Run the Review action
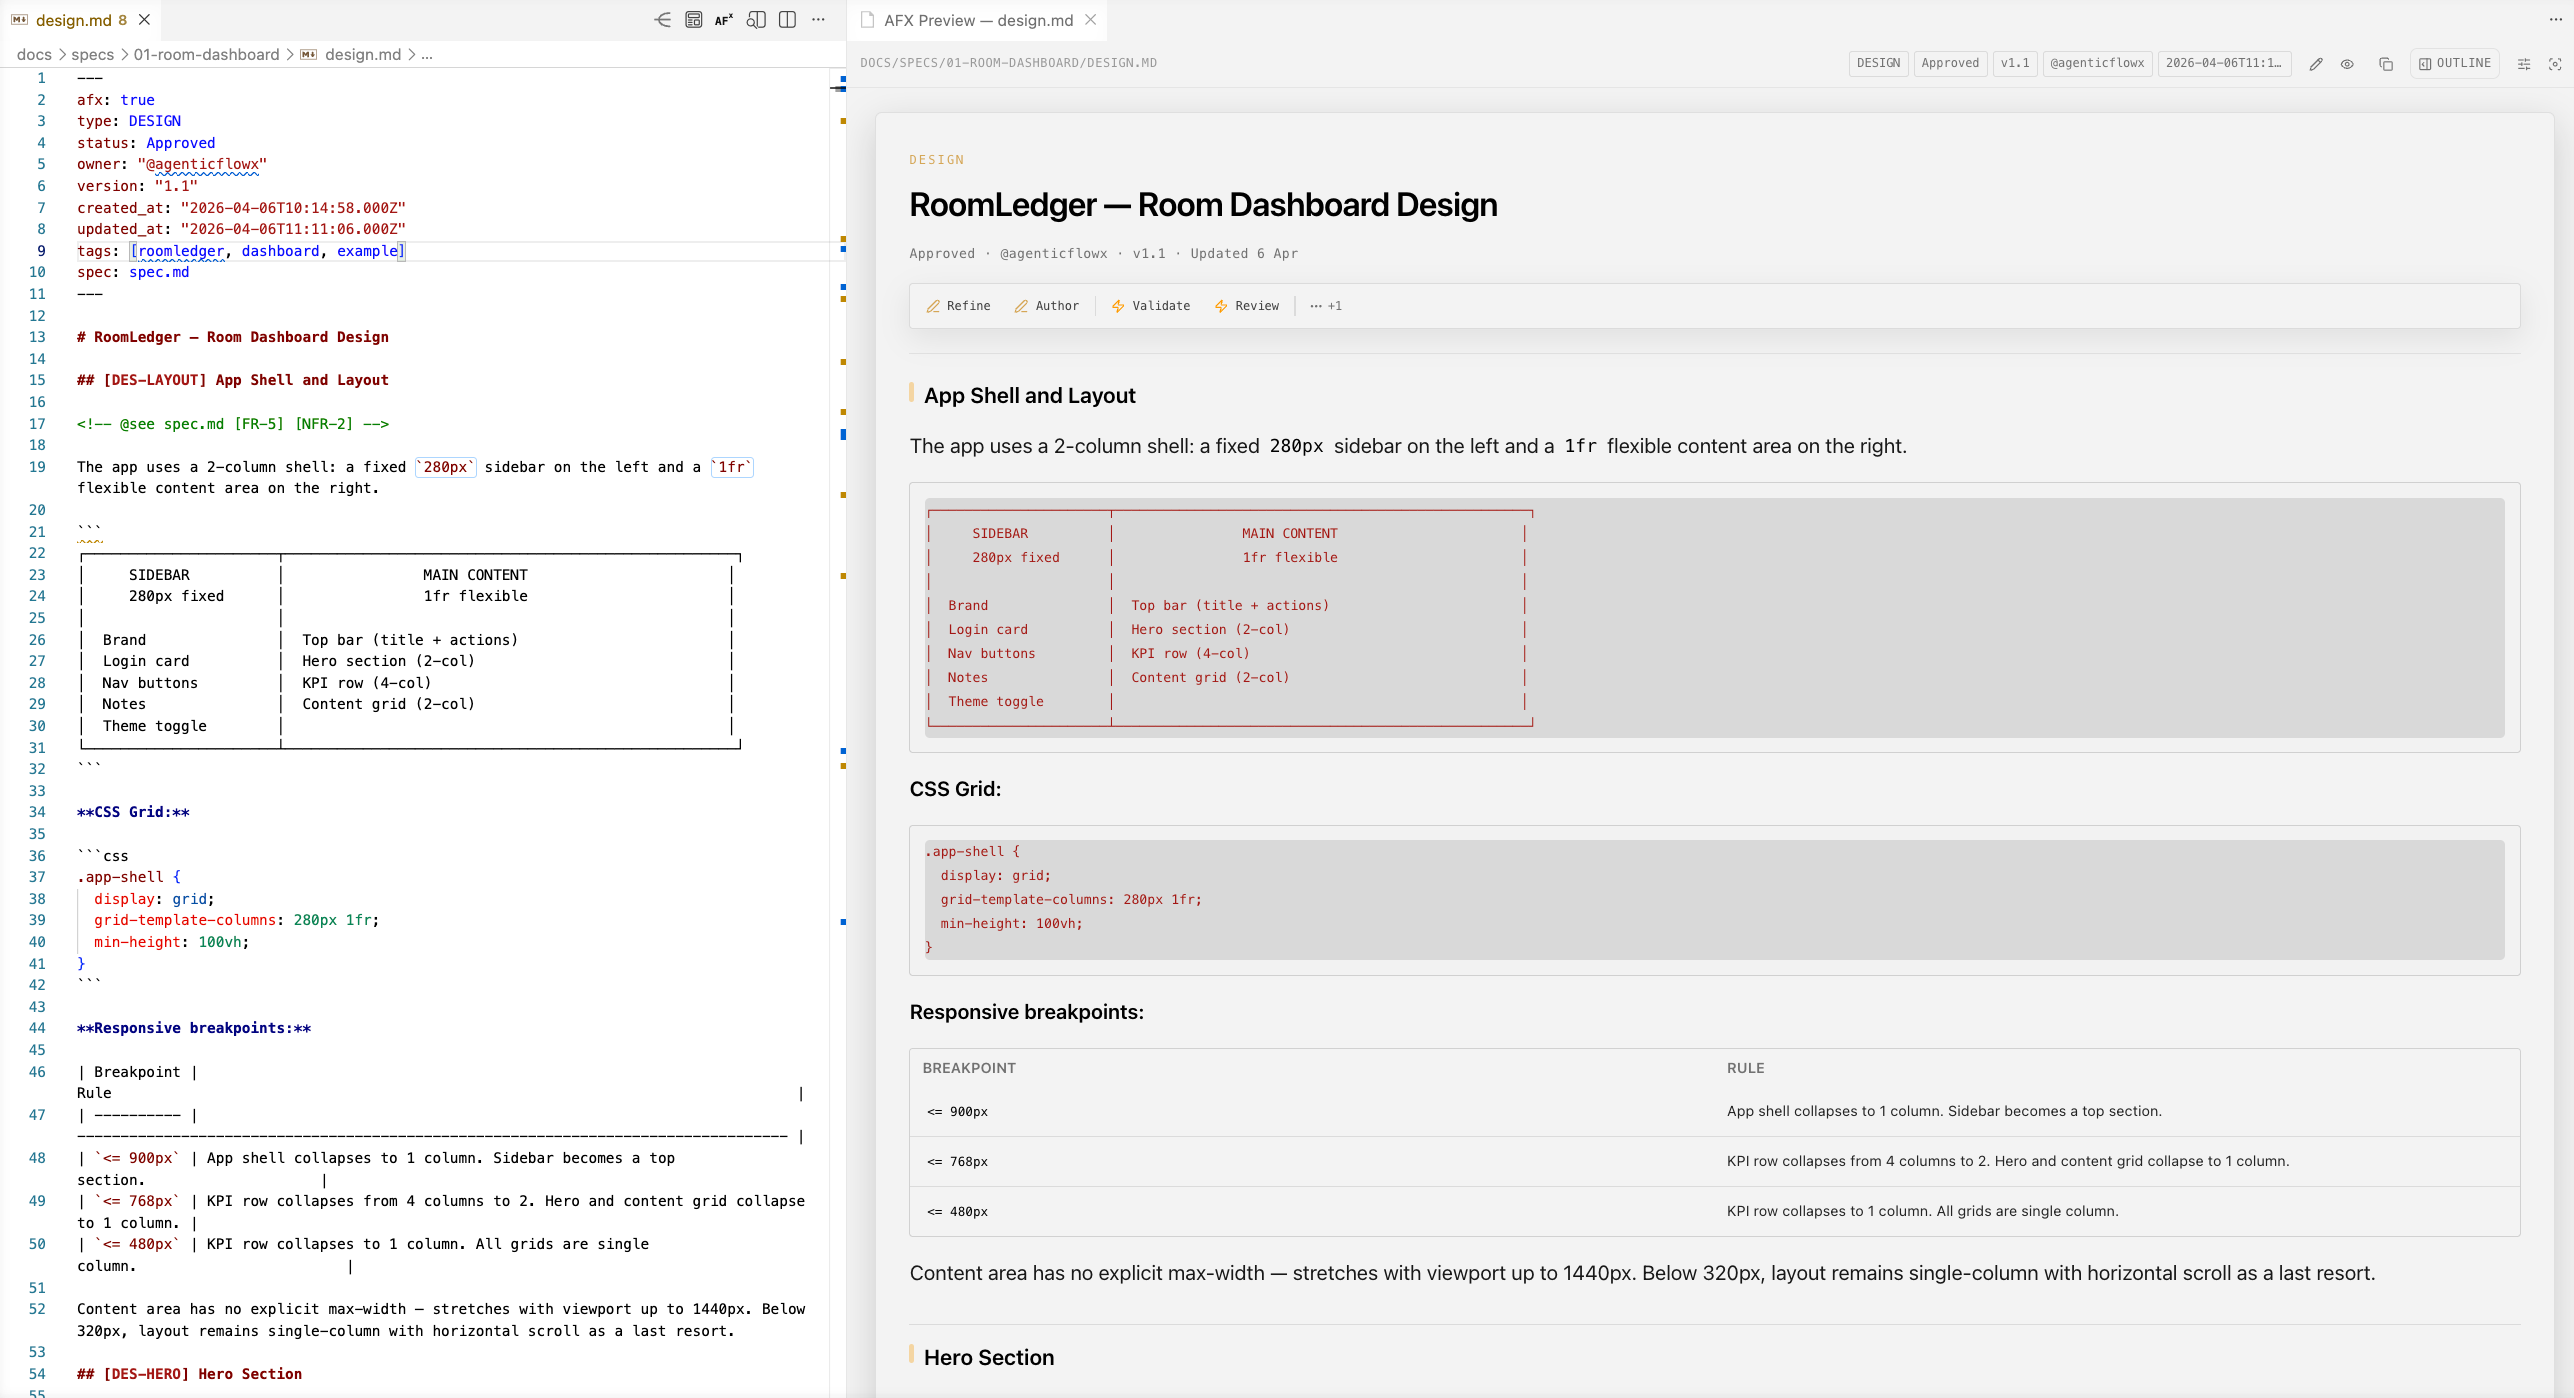The image size is (2574, 1398). tap(1246, 306)
